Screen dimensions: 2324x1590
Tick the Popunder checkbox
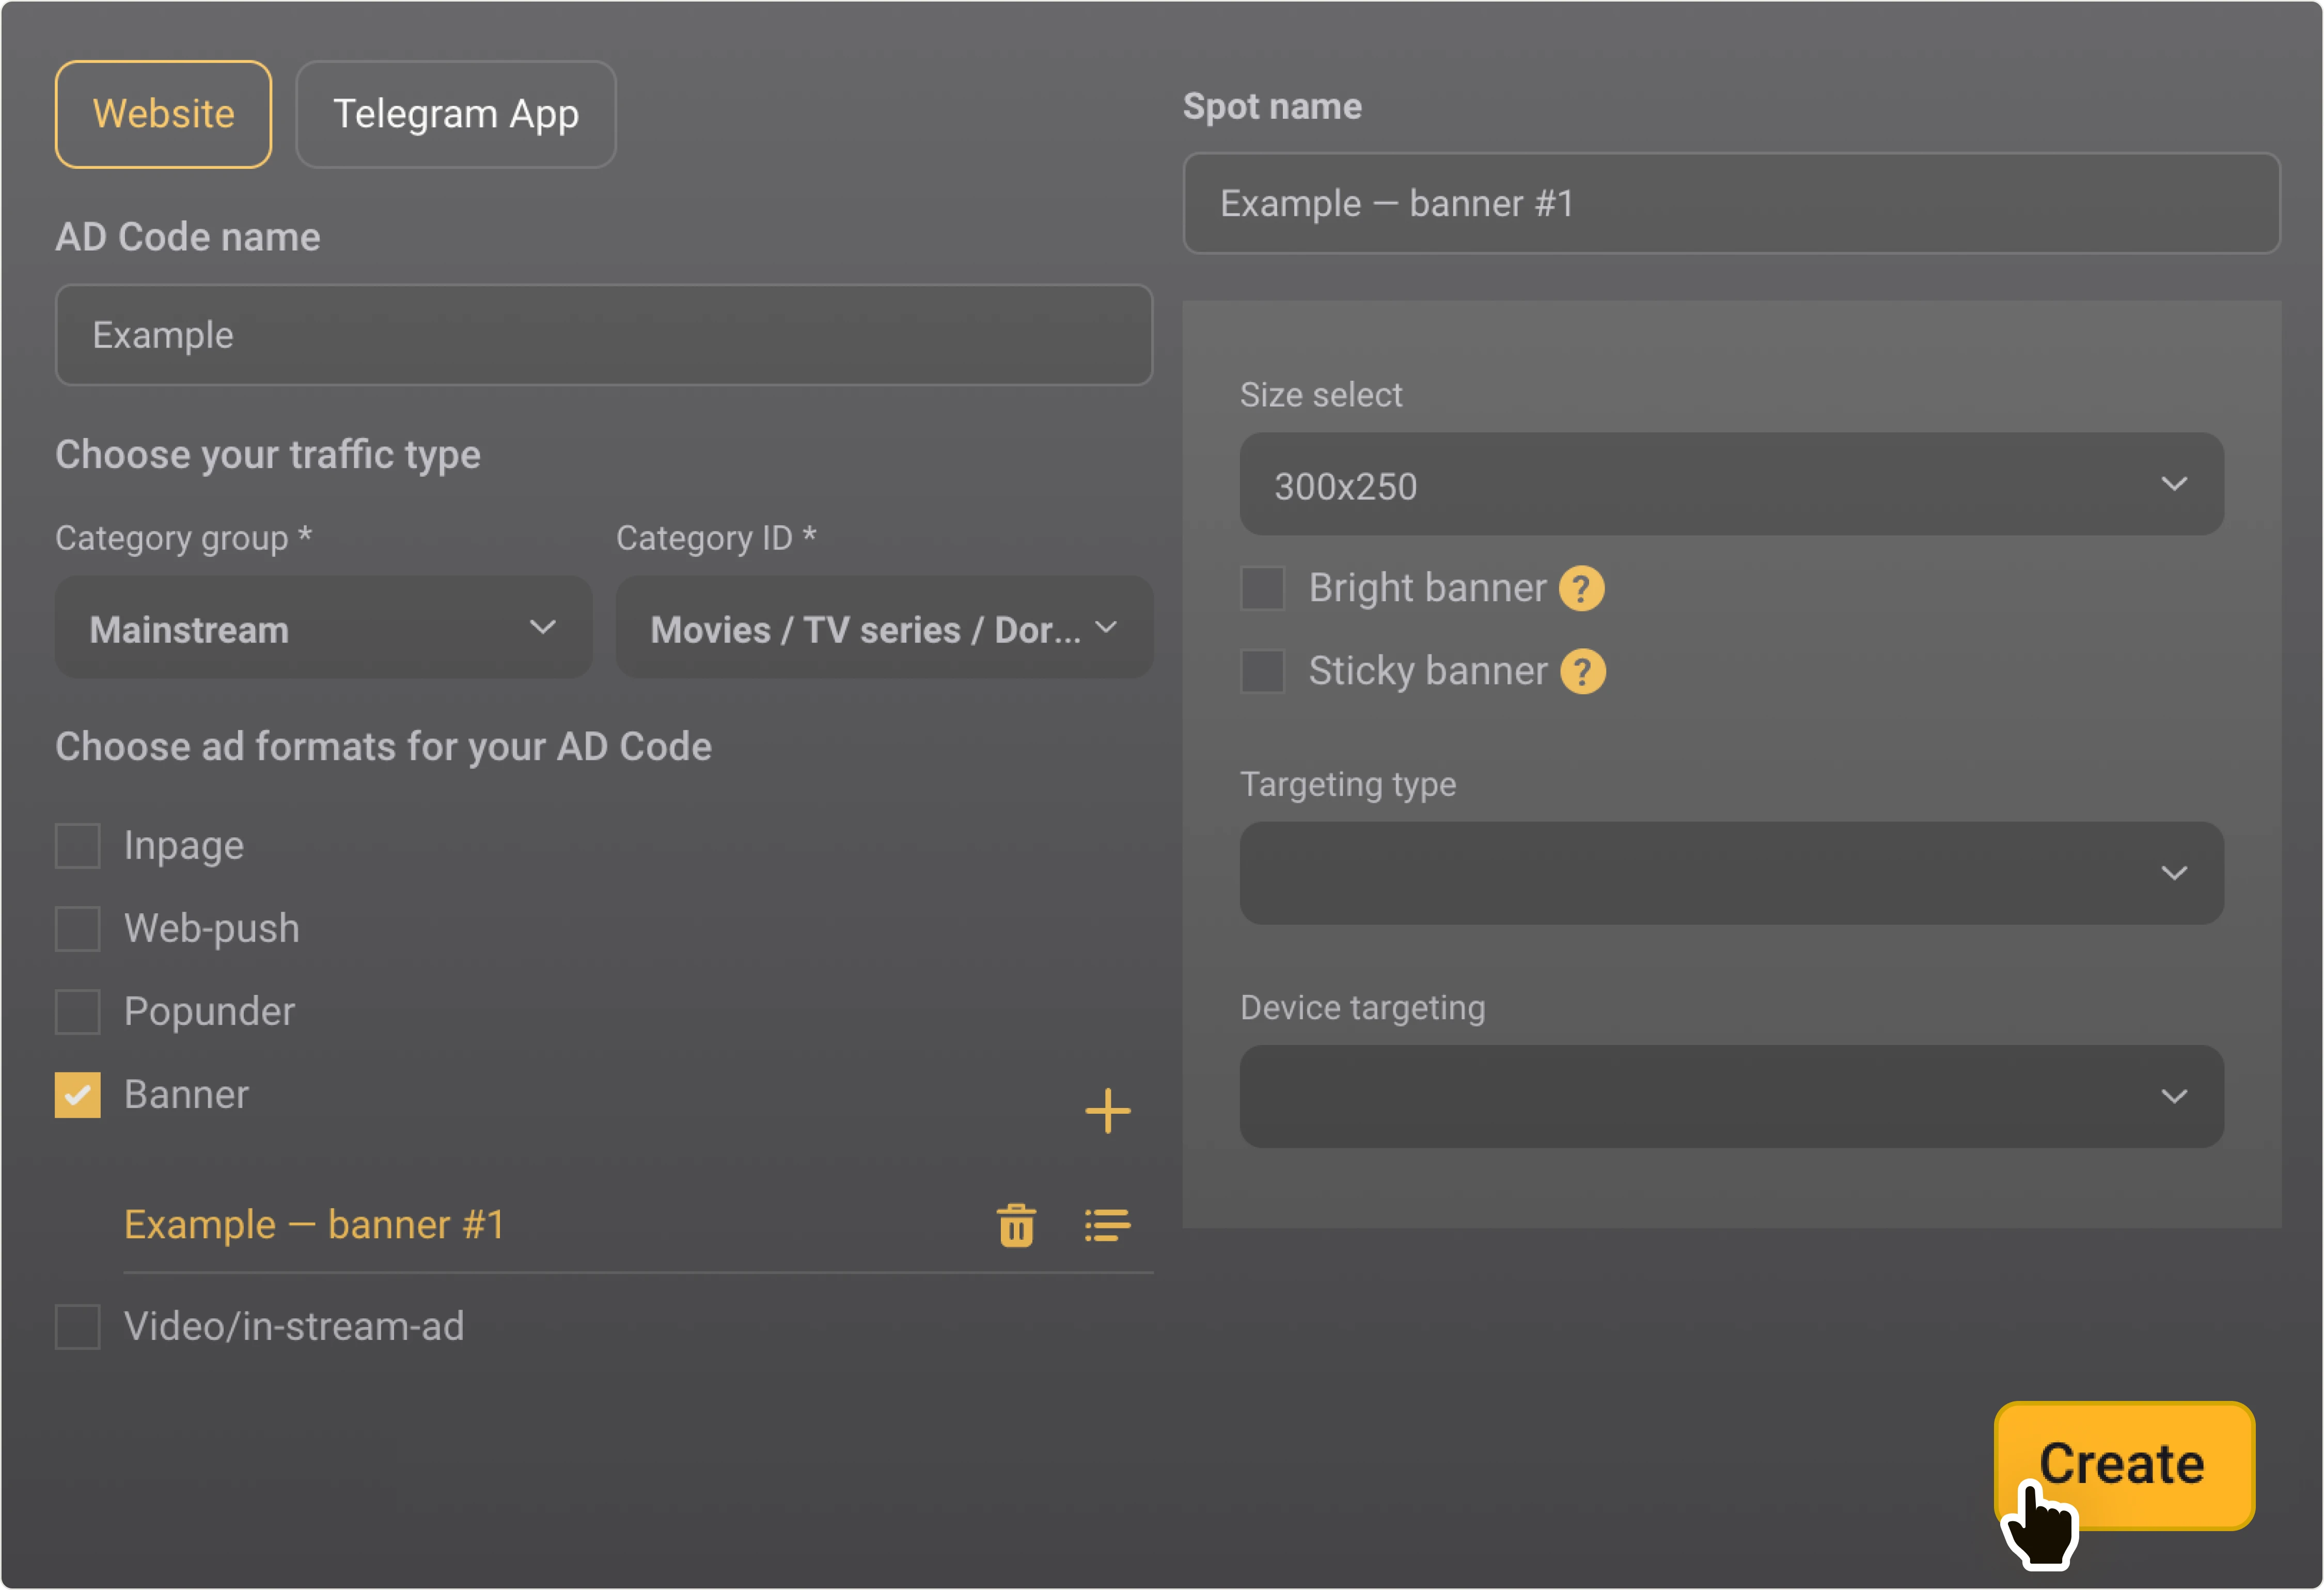[77, 1012]
